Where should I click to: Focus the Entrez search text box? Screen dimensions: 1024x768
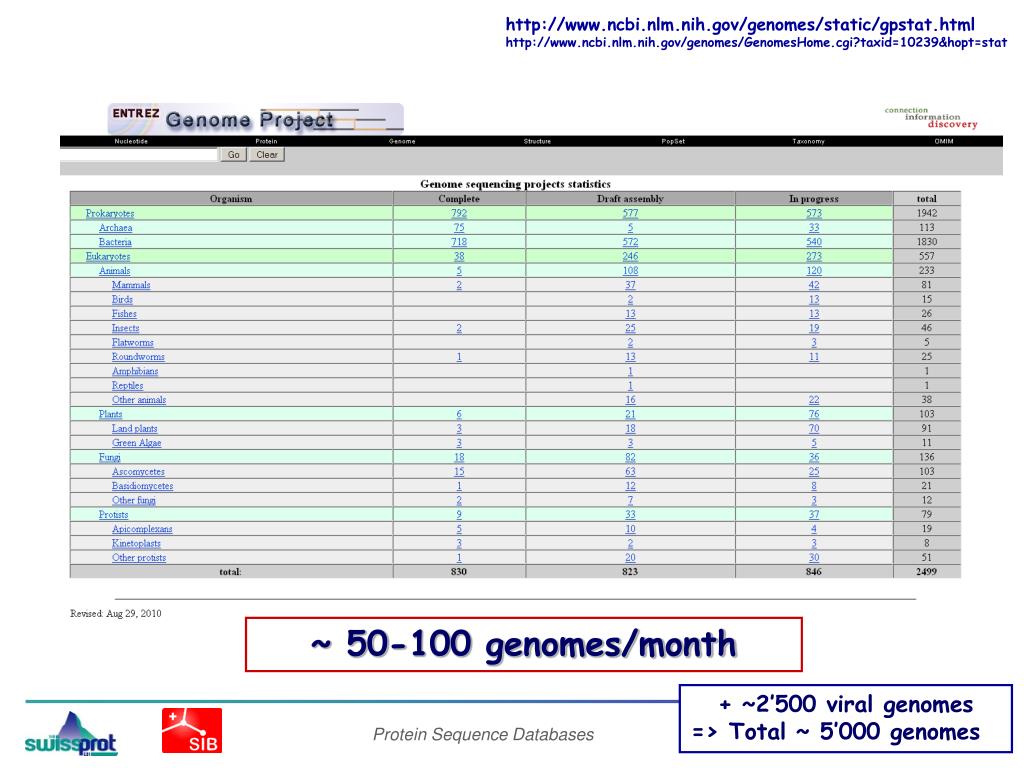[x=139, y=155]
